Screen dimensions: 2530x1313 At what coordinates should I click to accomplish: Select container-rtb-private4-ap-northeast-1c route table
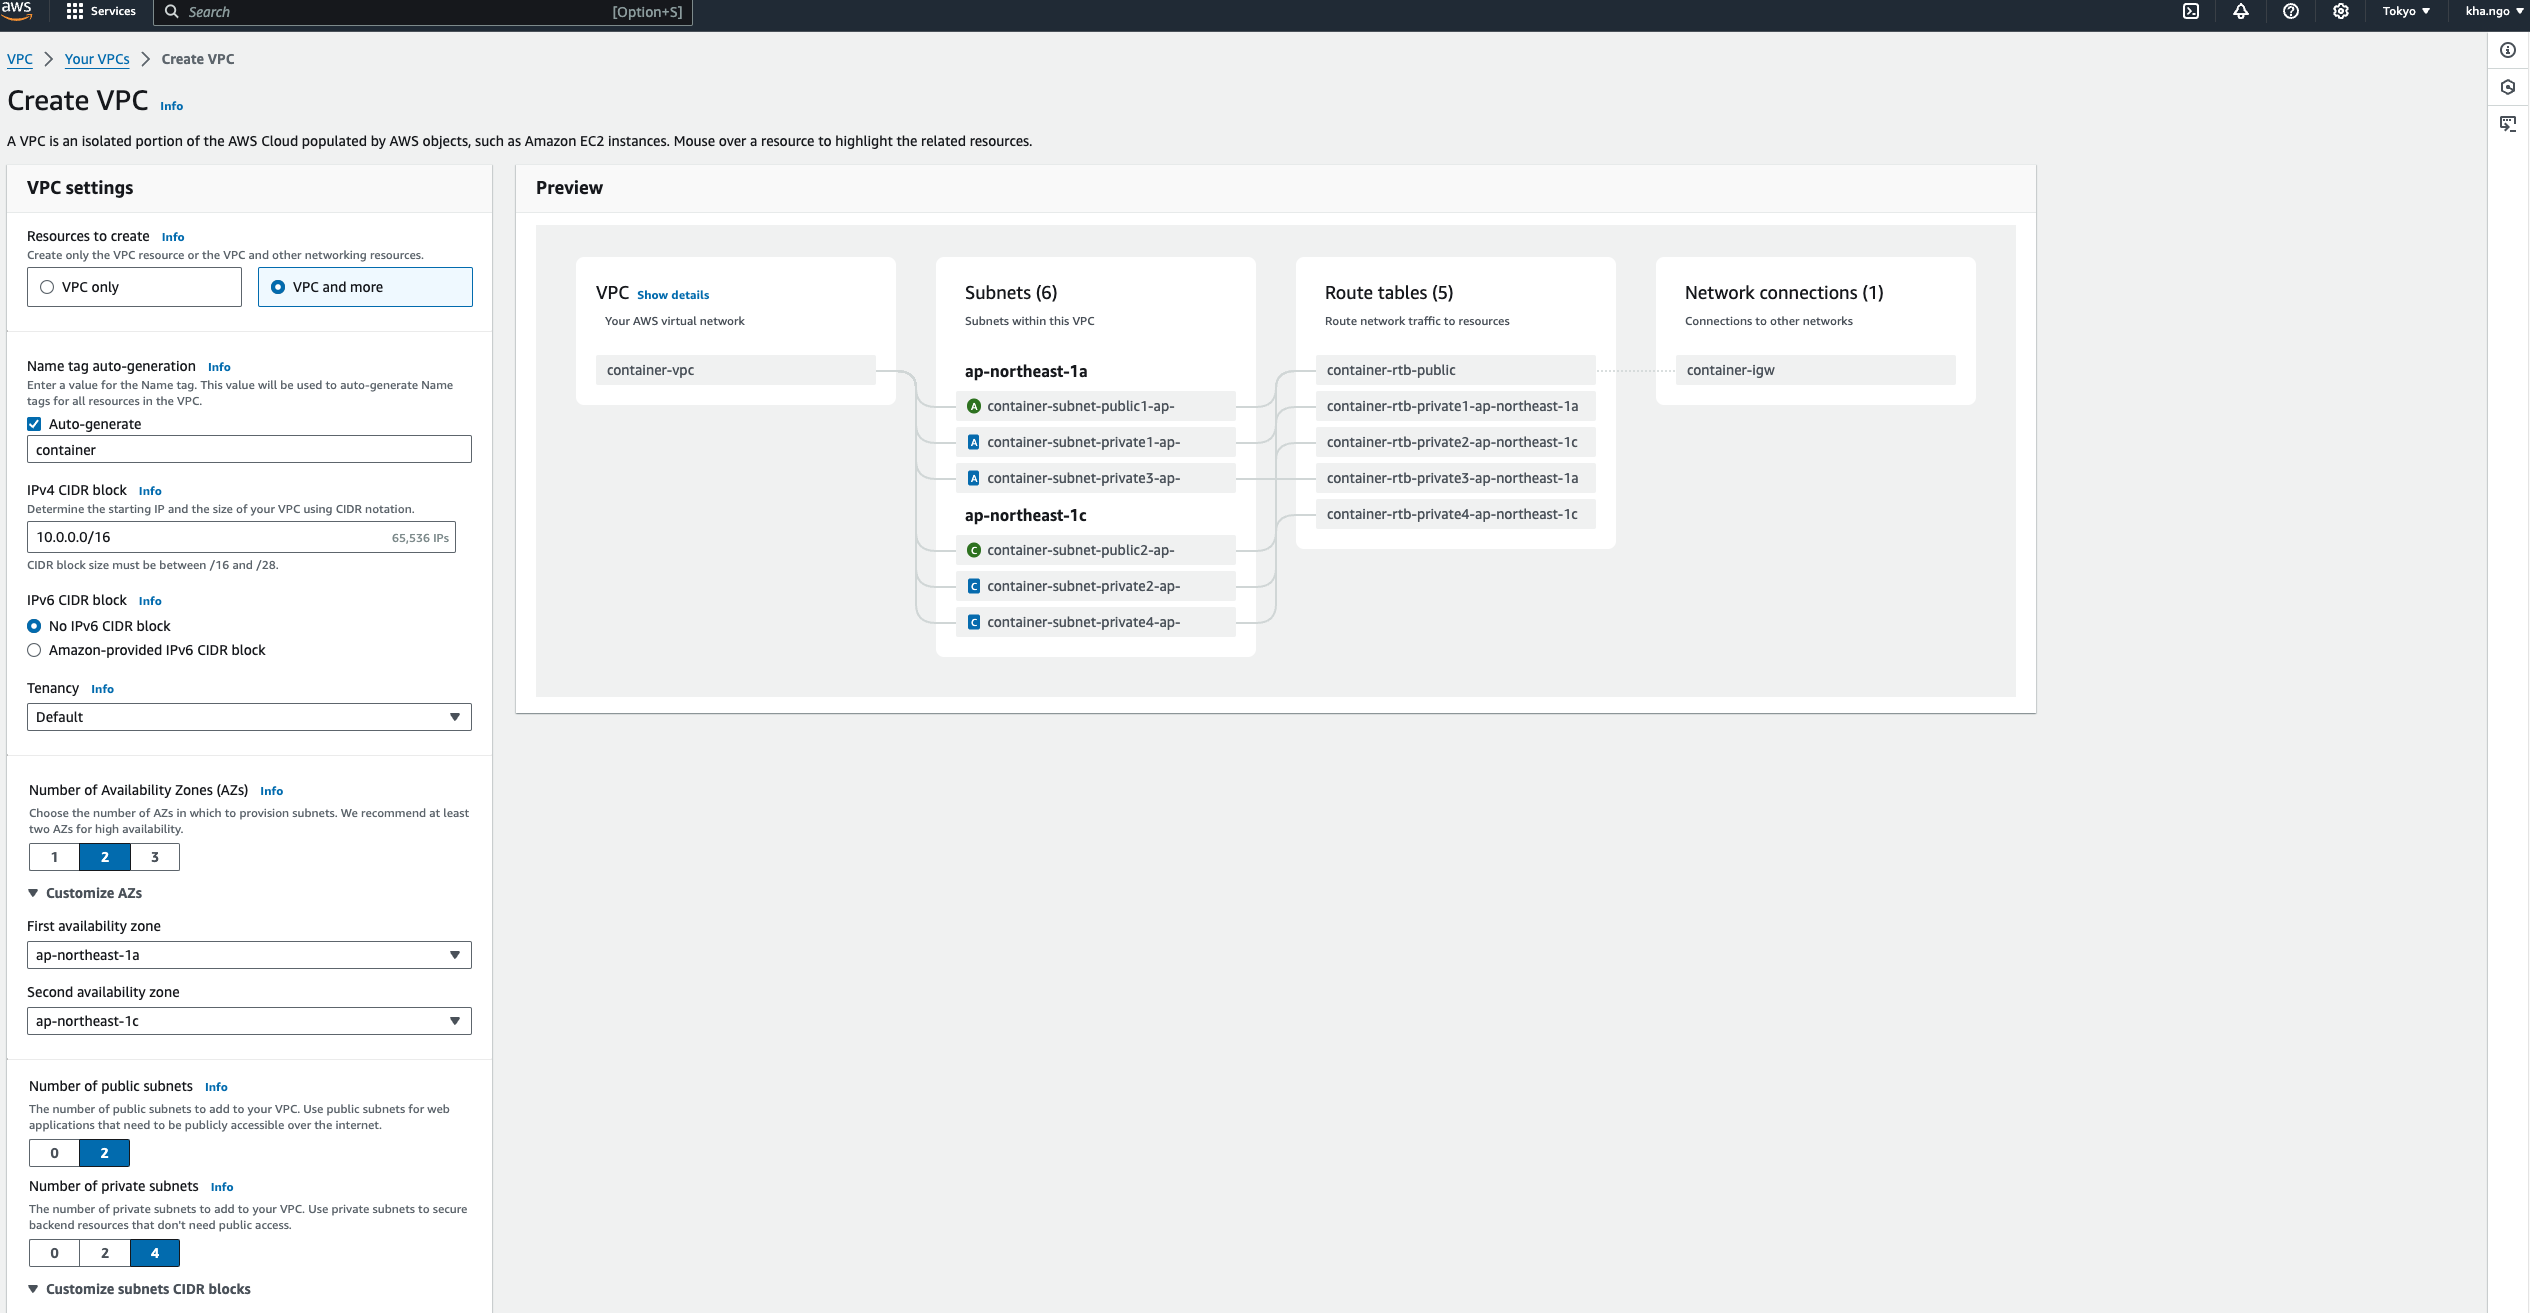(1456, 514)
